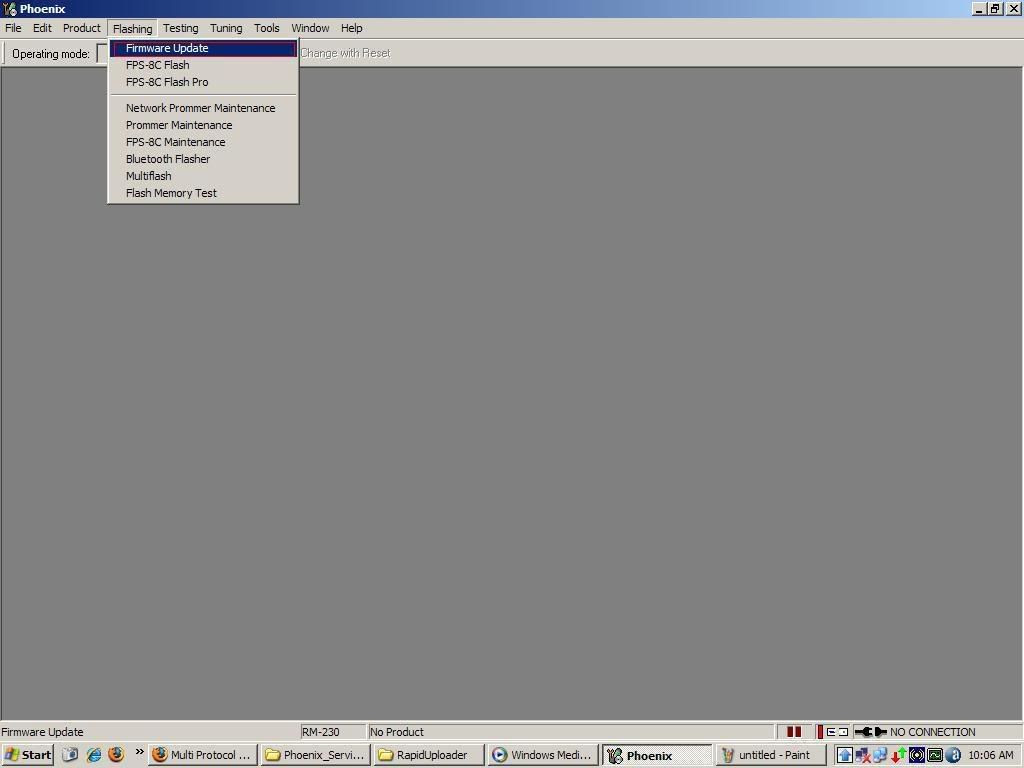The width and height of the screenshot is (1024, 768).
Task: Open FPS-8C Maintenance entry
Action: coord(203,142)
